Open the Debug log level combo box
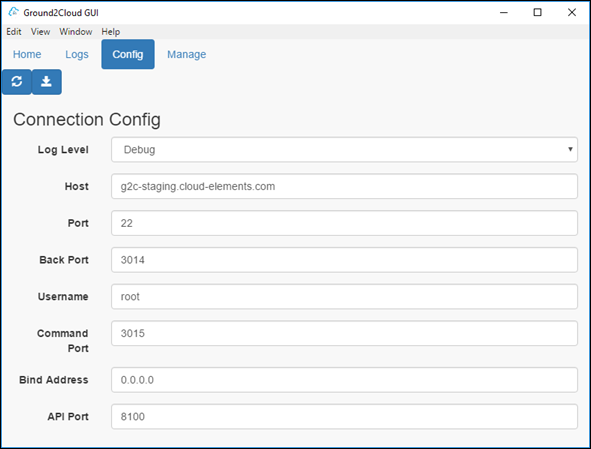591x449 pixels. click(344, 150)
